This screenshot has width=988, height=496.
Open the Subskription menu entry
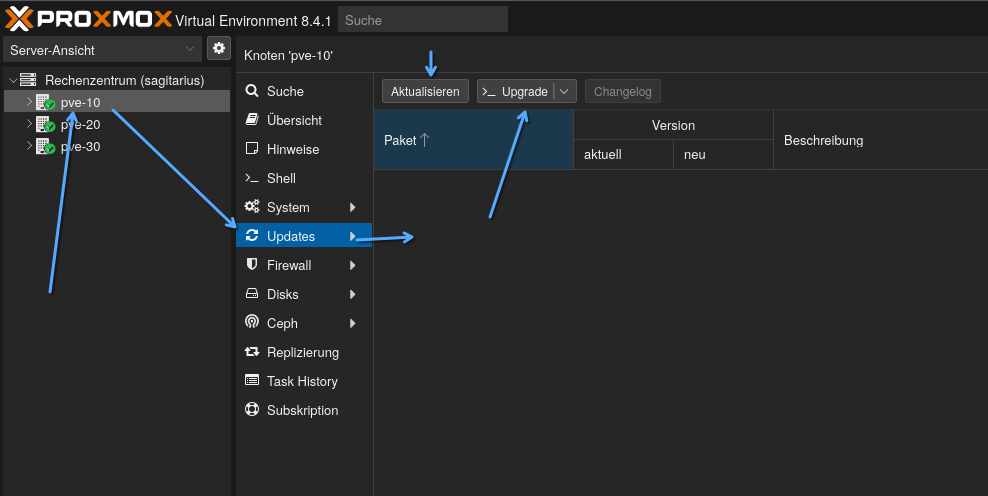tap(304, 410)
